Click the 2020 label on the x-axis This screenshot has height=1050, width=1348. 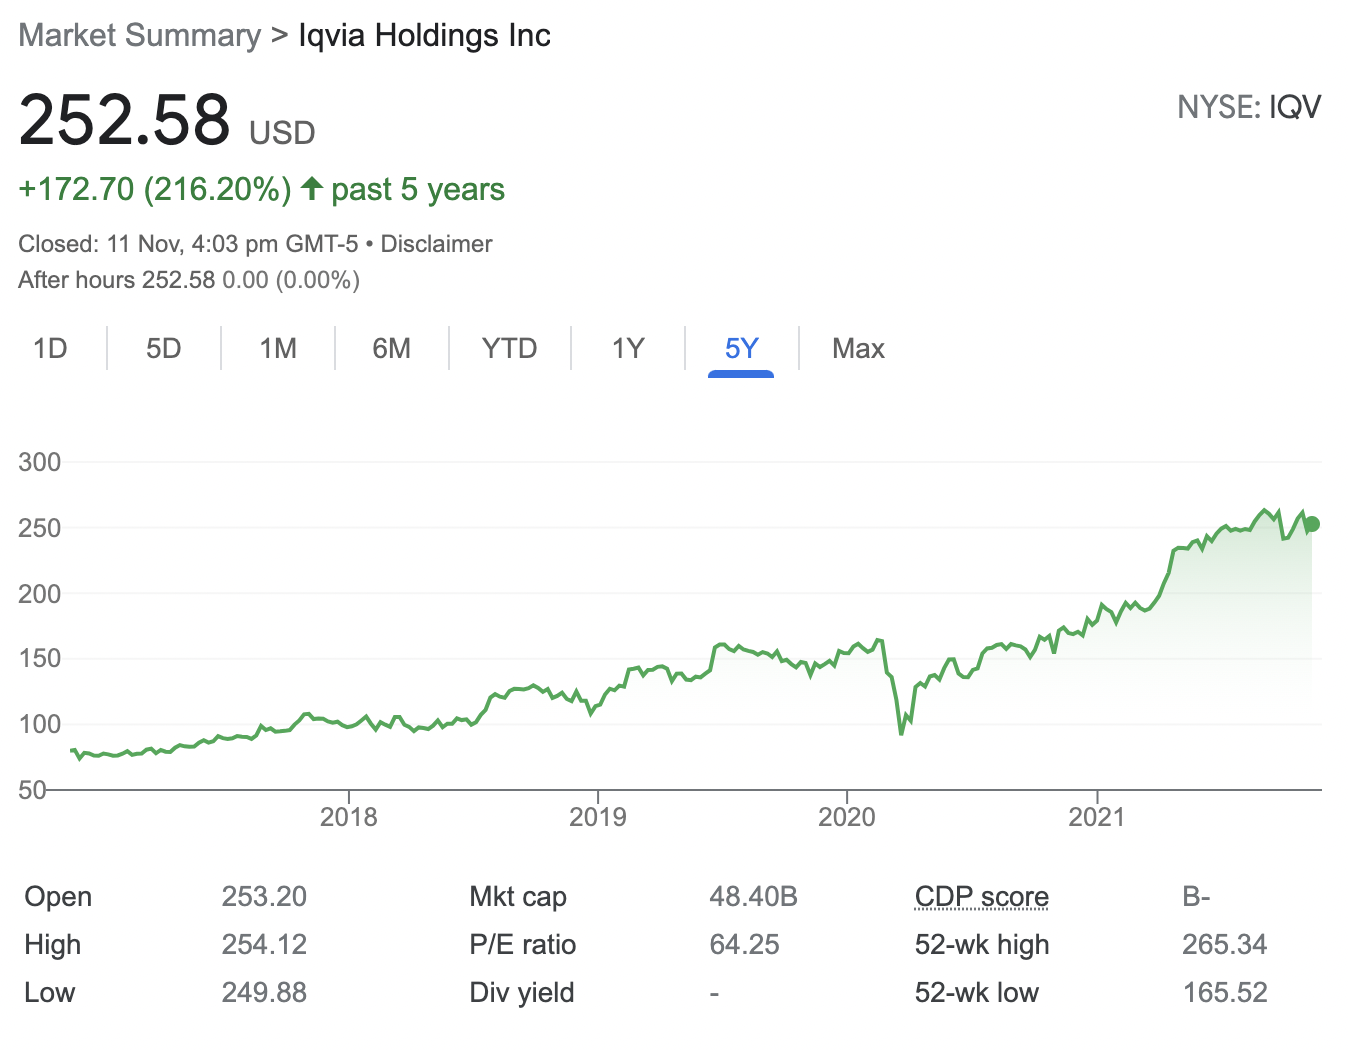[847, 817]
